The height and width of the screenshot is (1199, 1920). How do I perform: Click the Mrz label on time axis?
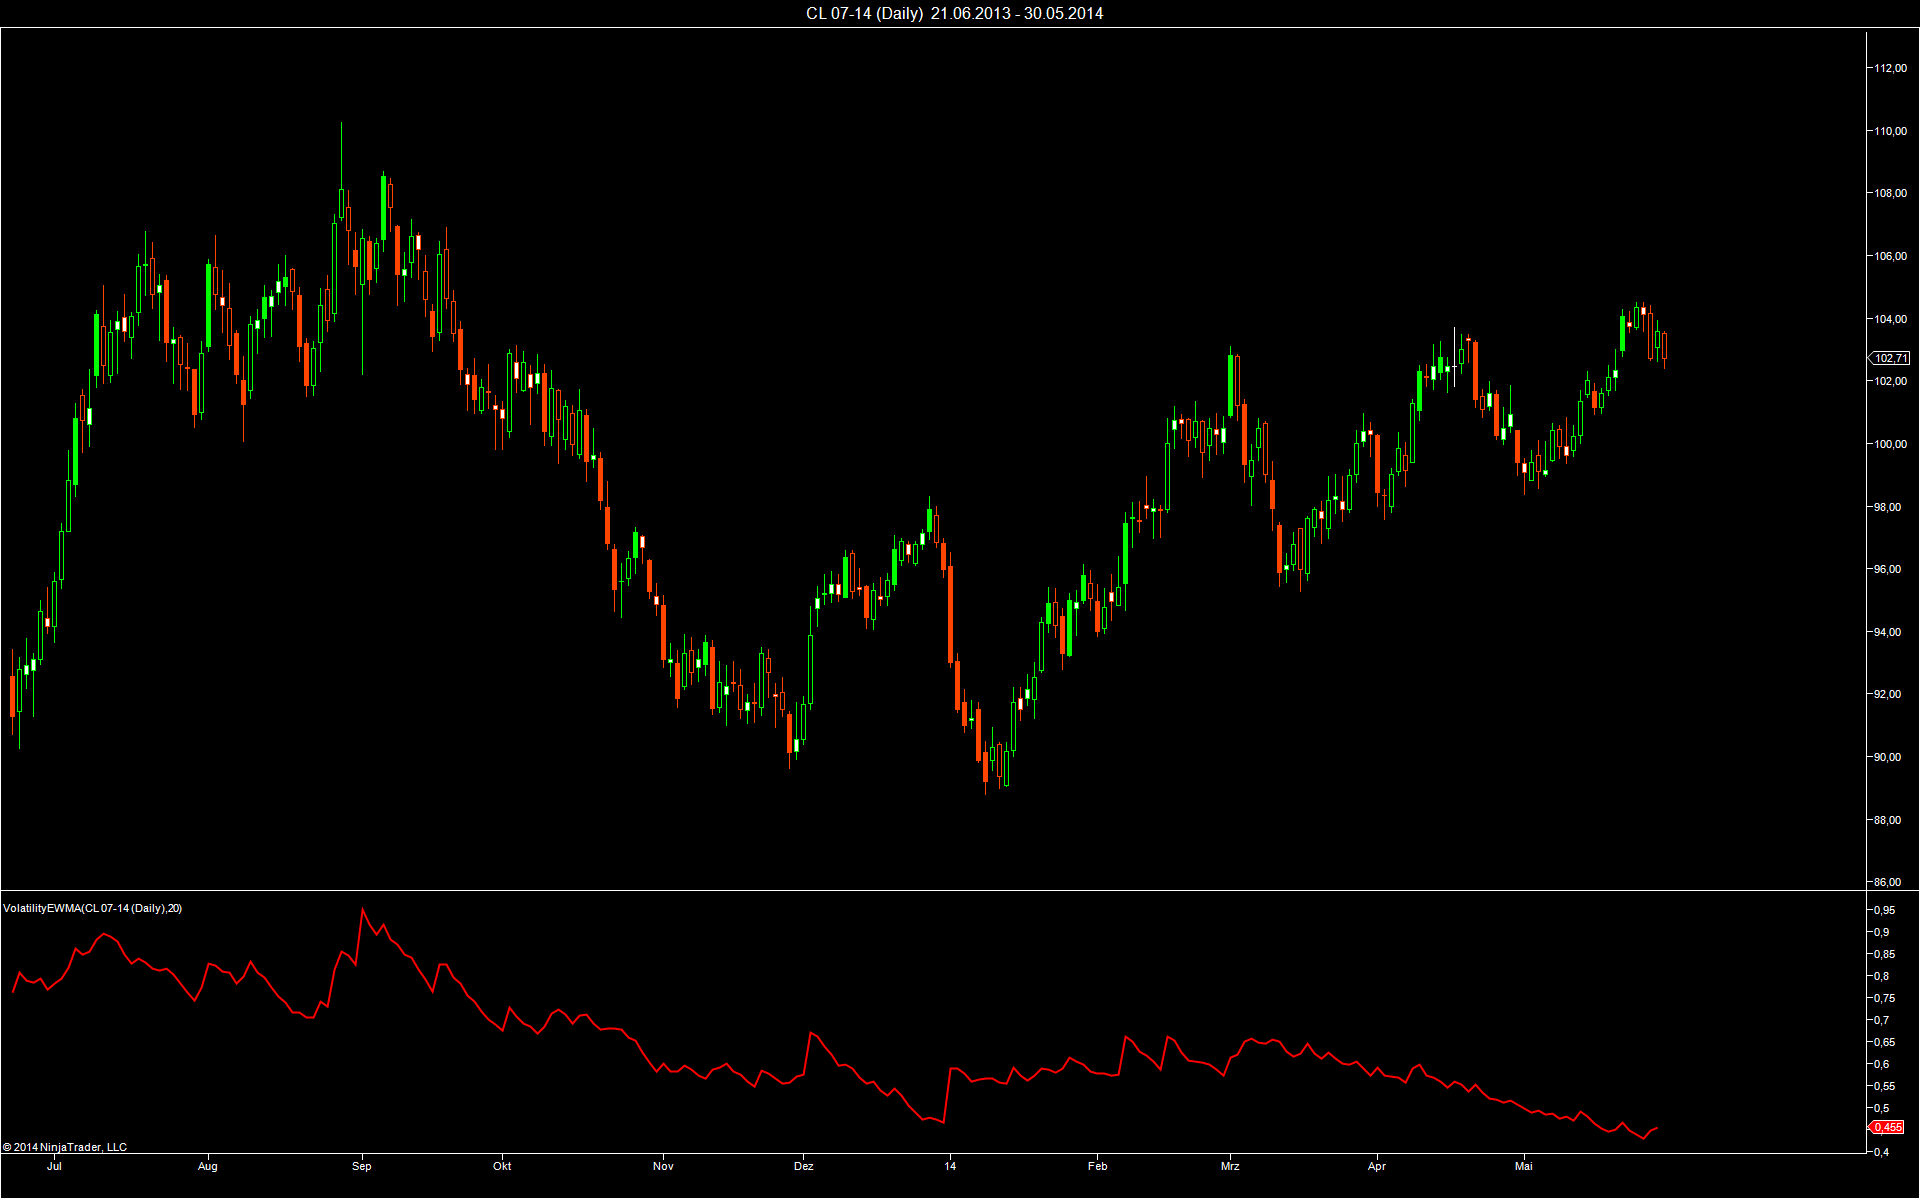[1230, 1166]
